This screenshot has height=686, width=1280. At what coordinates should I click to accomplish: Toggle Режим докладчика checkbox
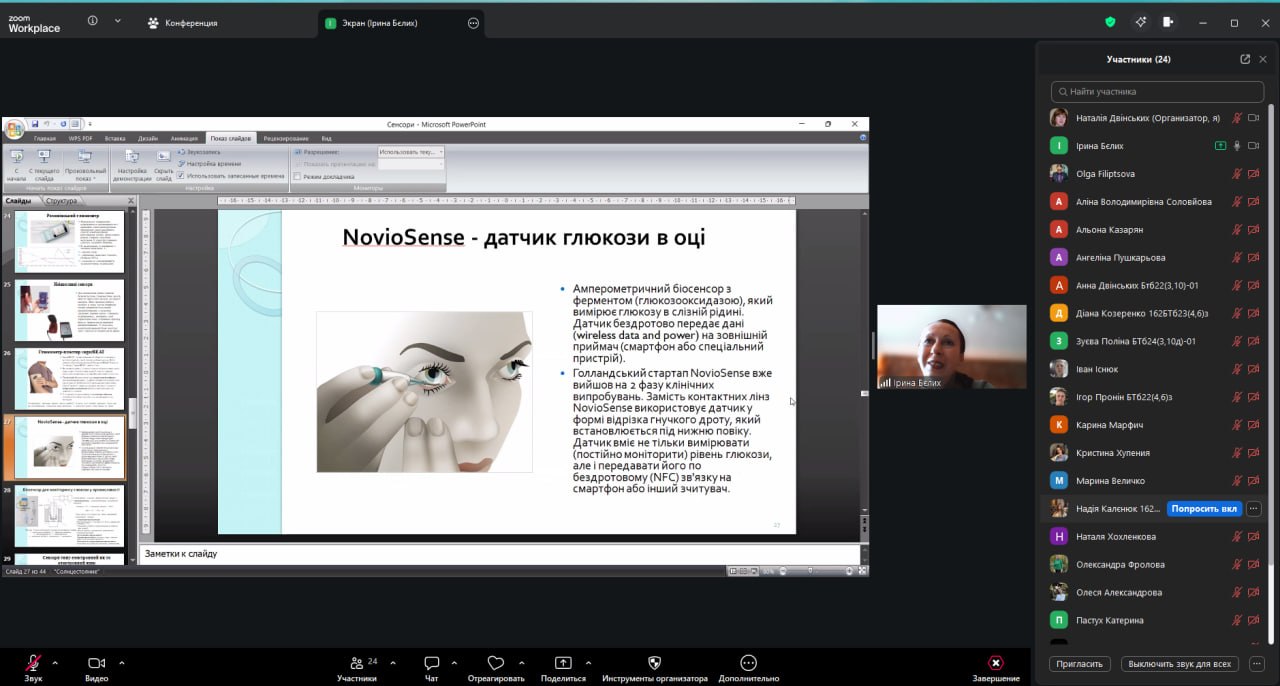click(297, 176)
